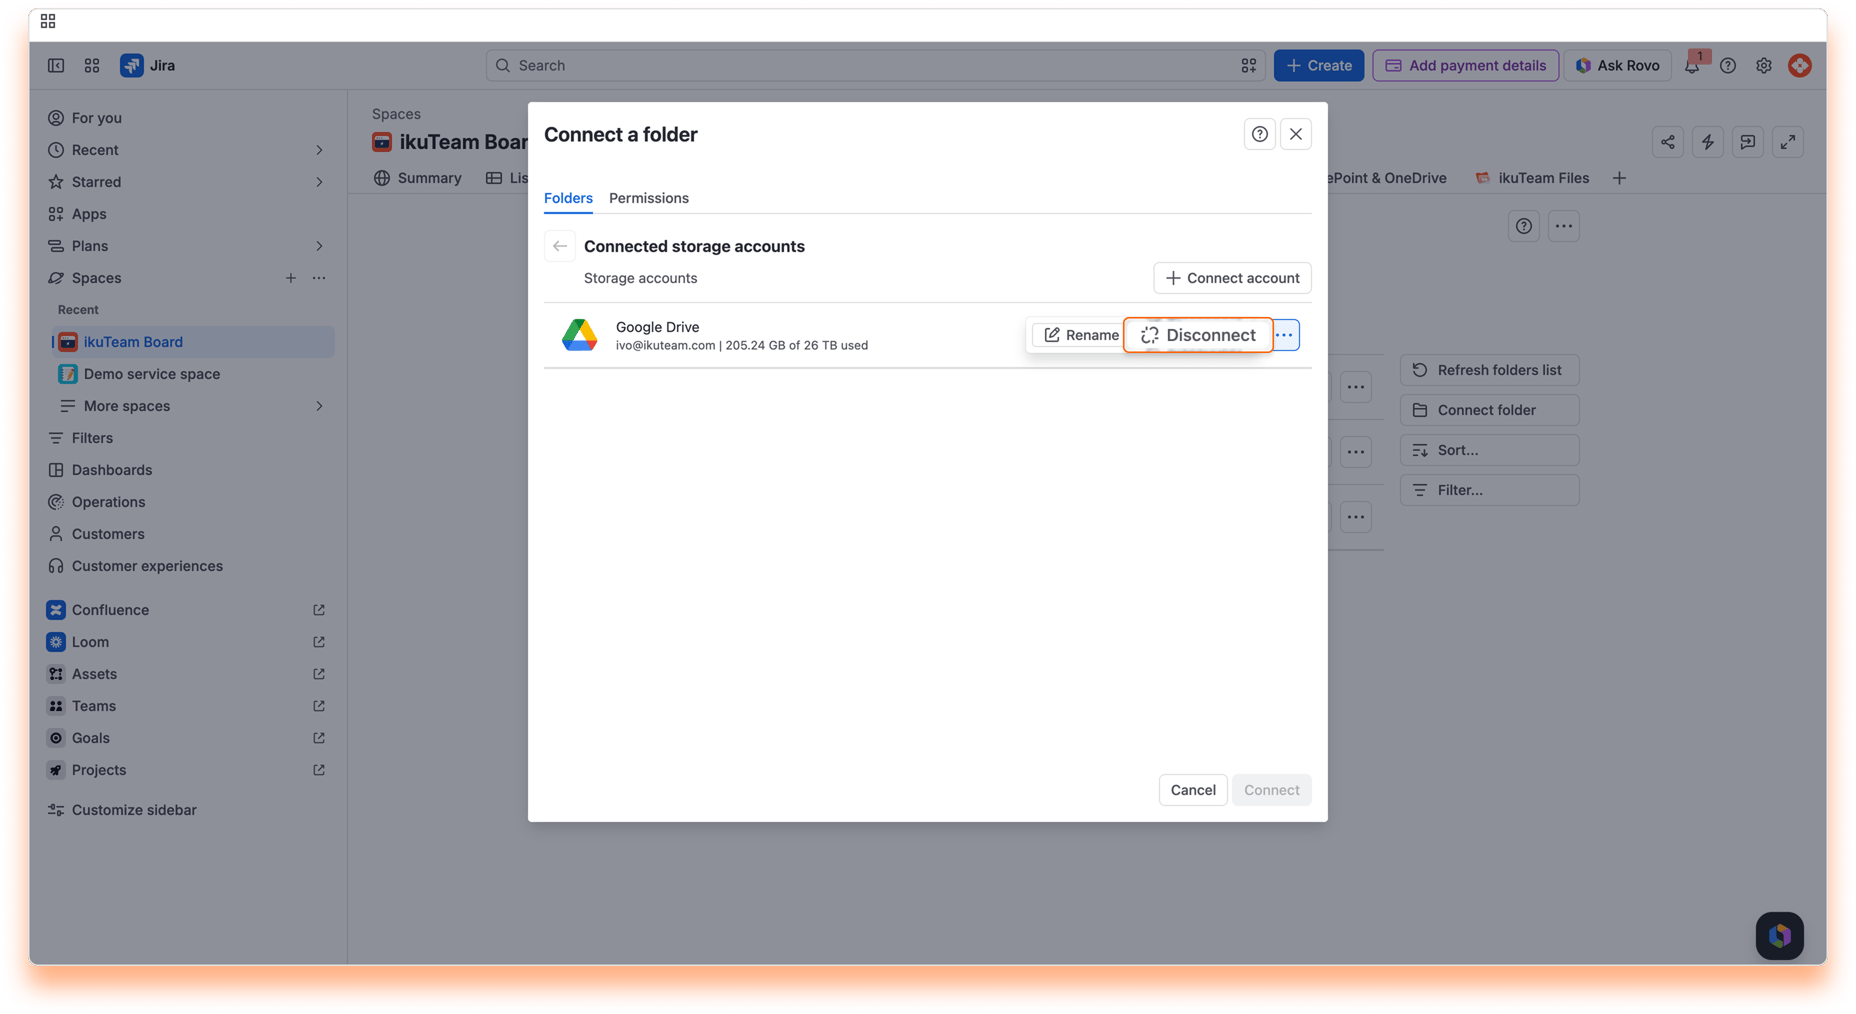1856x1014 pixels.
Task: Switch to the Permissions tab
Action: (649, 198)
